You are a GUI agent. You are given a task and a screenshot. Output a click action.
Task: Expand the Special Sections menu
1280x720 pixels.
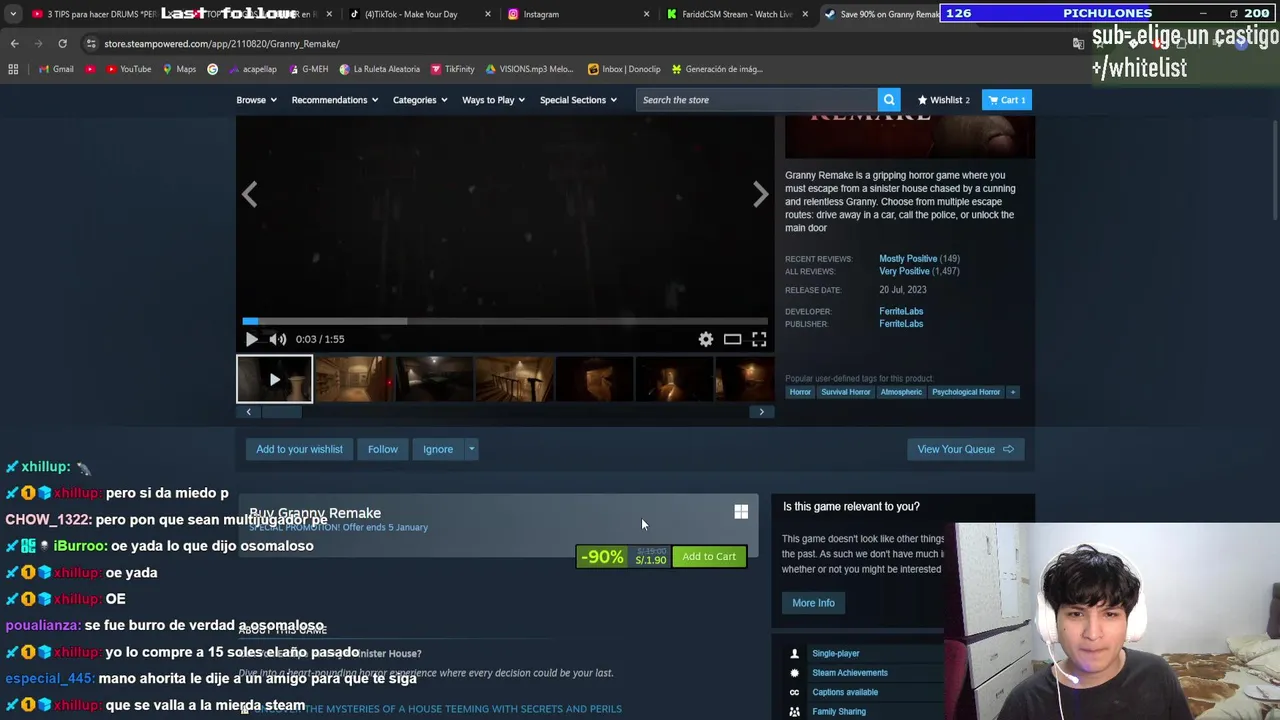(578, 100)
